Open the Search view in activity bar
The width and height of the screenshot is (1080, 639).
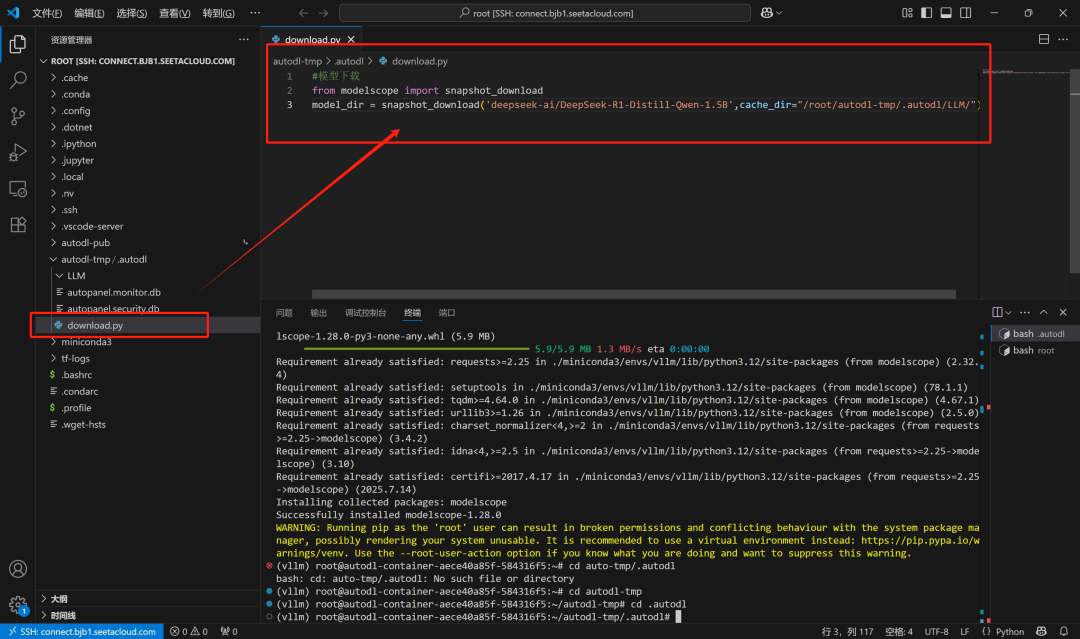coord(18,80)
